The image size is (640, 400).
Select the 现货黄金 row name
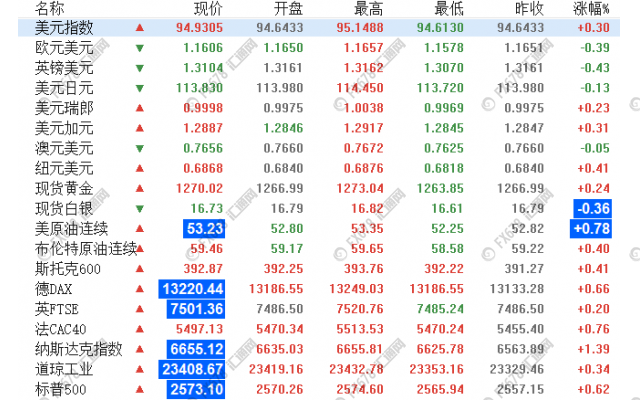click(64, 189)
